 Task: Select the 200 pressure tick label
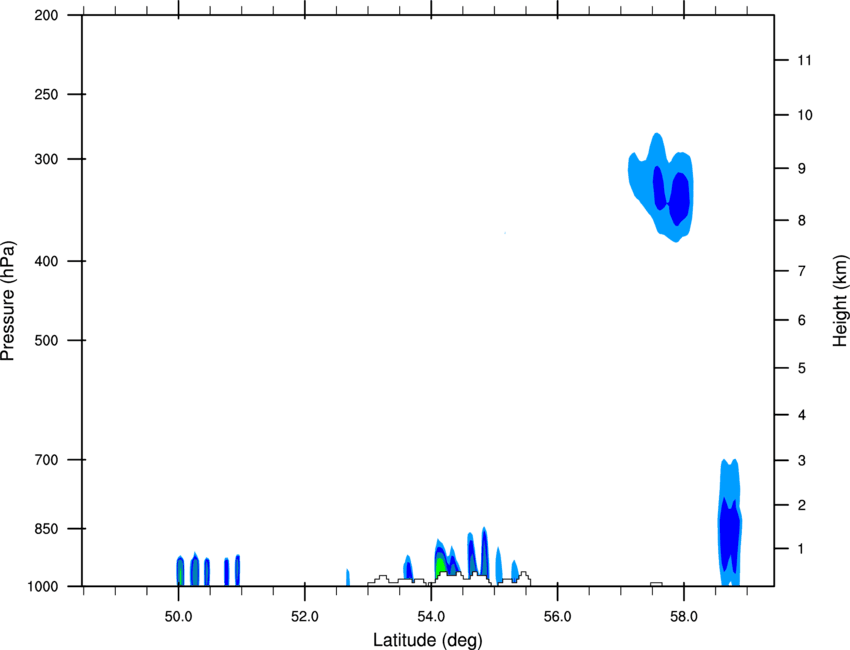[x=46, y=15]
